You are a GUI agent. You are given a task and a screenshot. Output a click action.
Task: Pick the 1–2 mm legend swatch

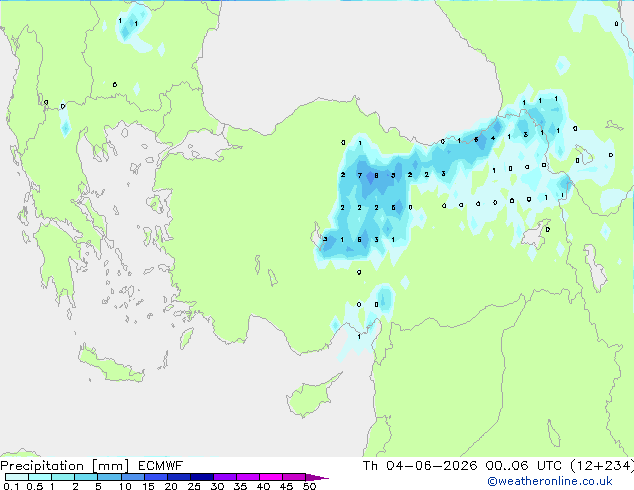(63, 477)
